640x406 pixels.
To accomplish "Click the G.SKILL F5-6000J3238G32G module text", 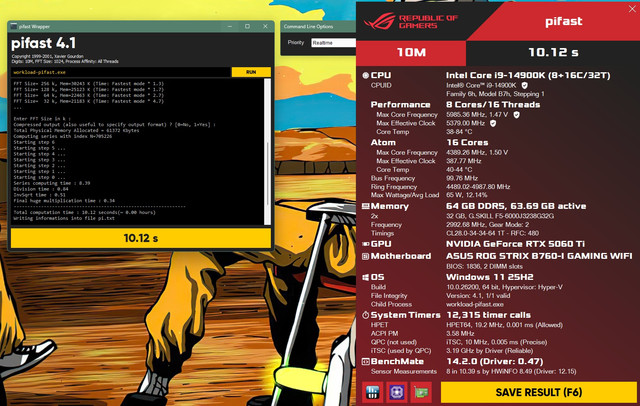I will pyautogui.click(x=500, y=216).
